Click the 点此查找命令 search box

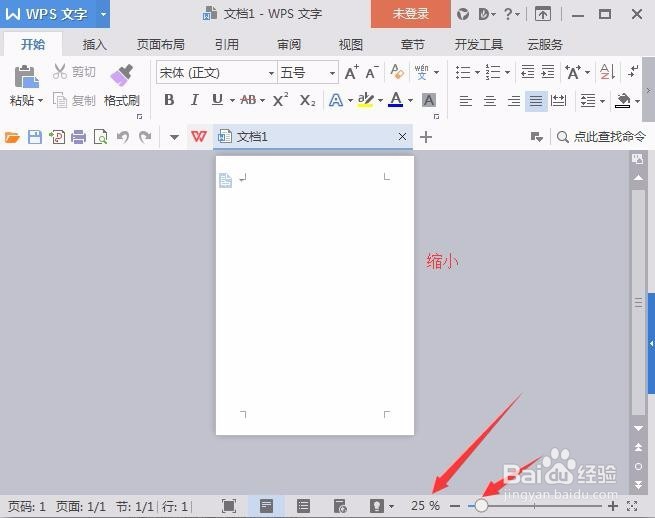pyautogui.click(x=601, y=137)
